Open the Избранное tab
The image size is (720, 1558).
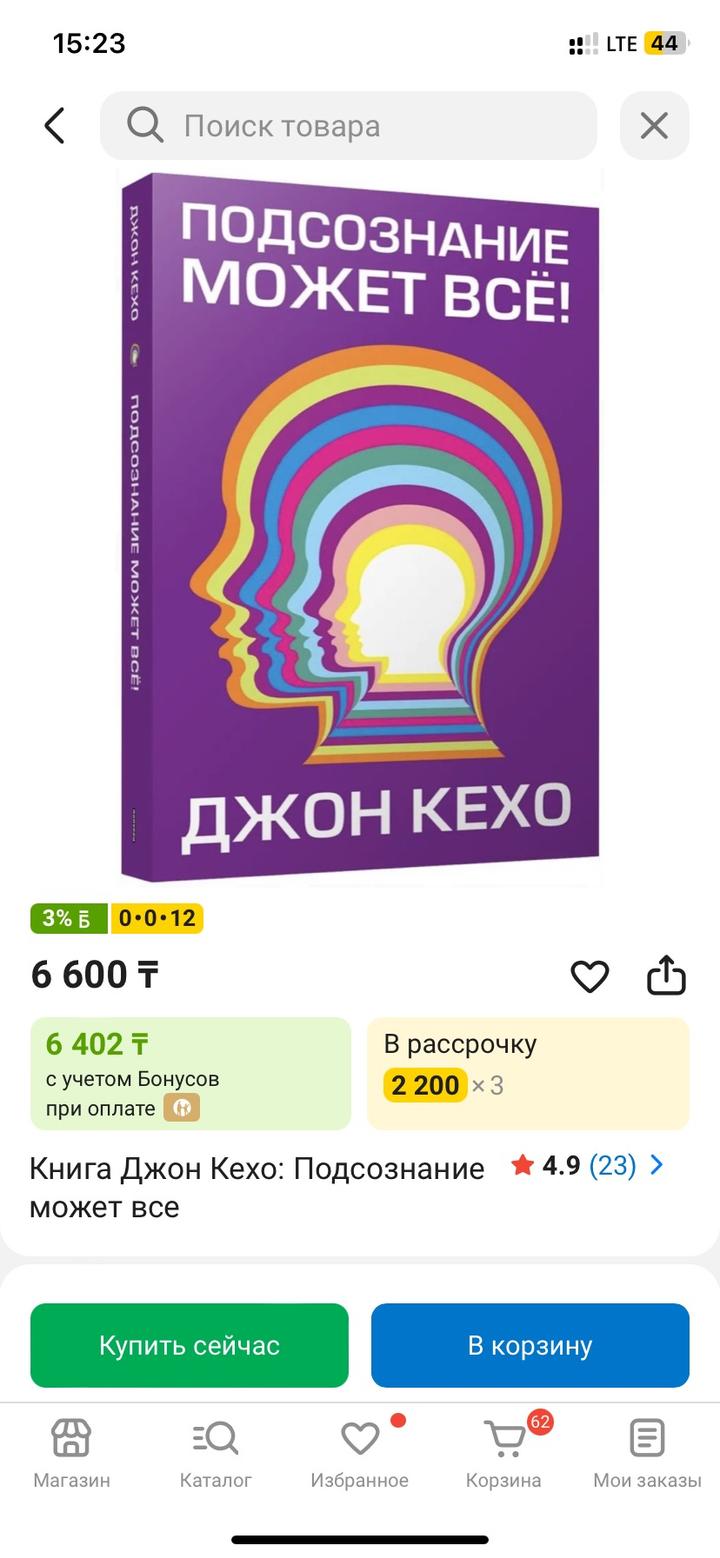point(360,1453)
